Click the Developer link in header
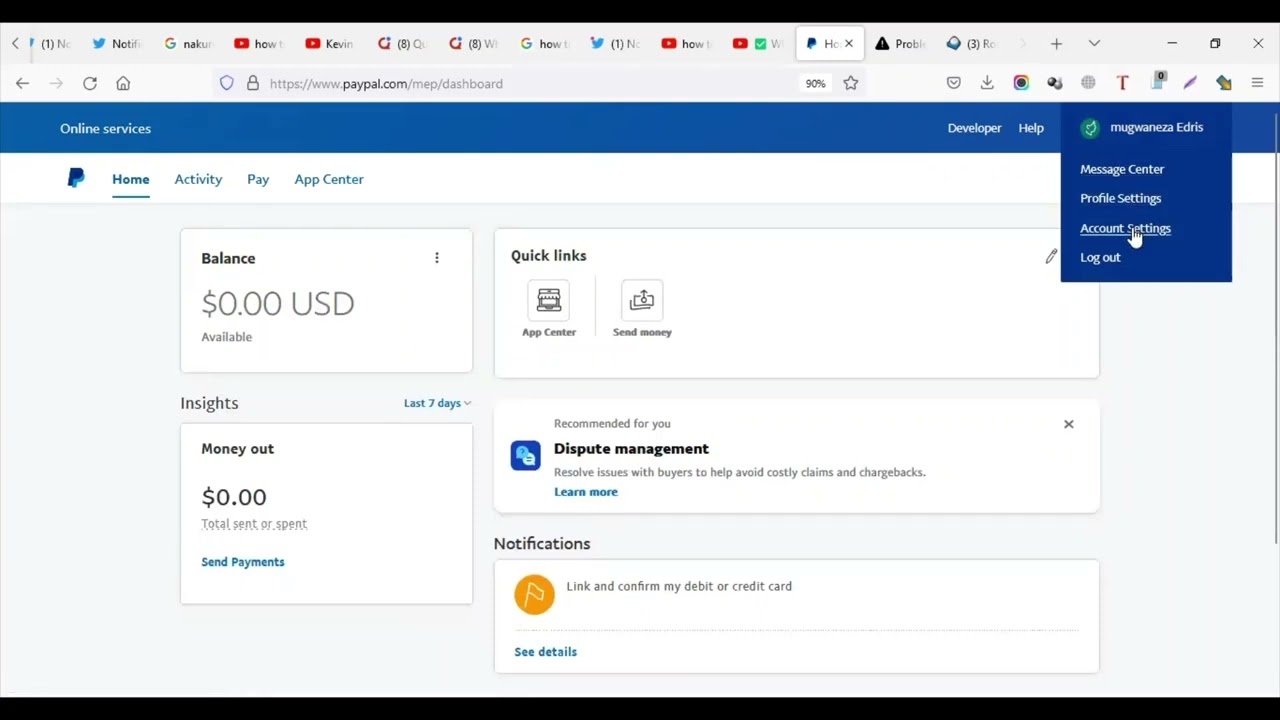 [974, 128]
